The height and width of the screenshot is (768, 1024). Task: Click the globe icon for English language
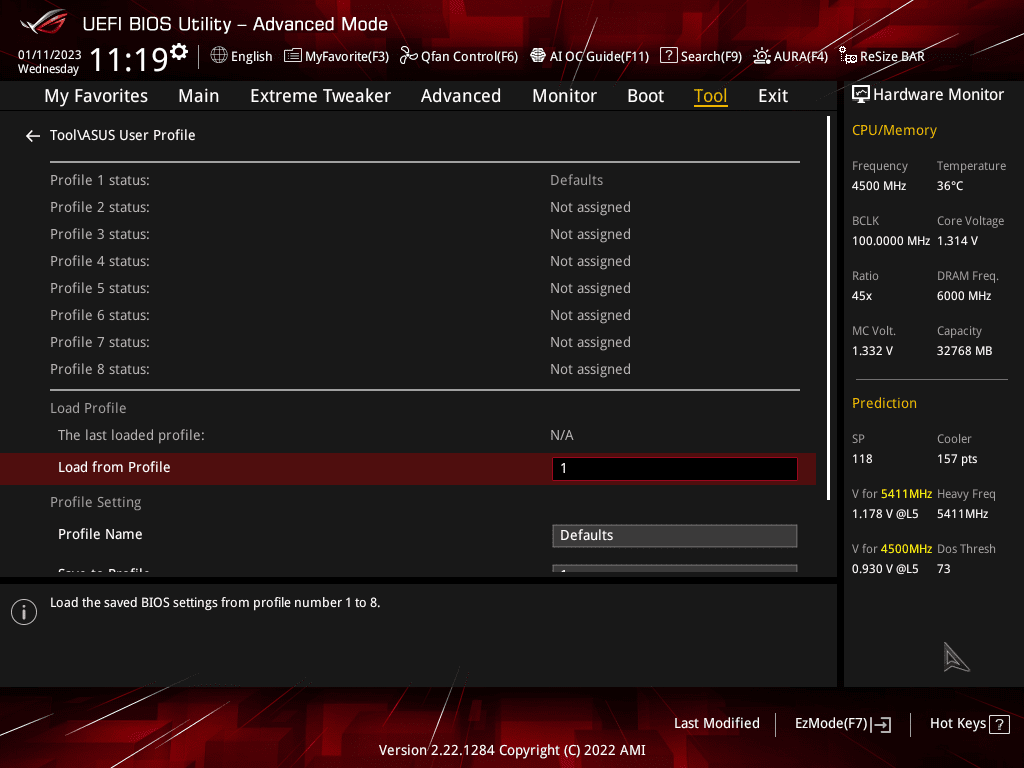click(x=219, y=56)
